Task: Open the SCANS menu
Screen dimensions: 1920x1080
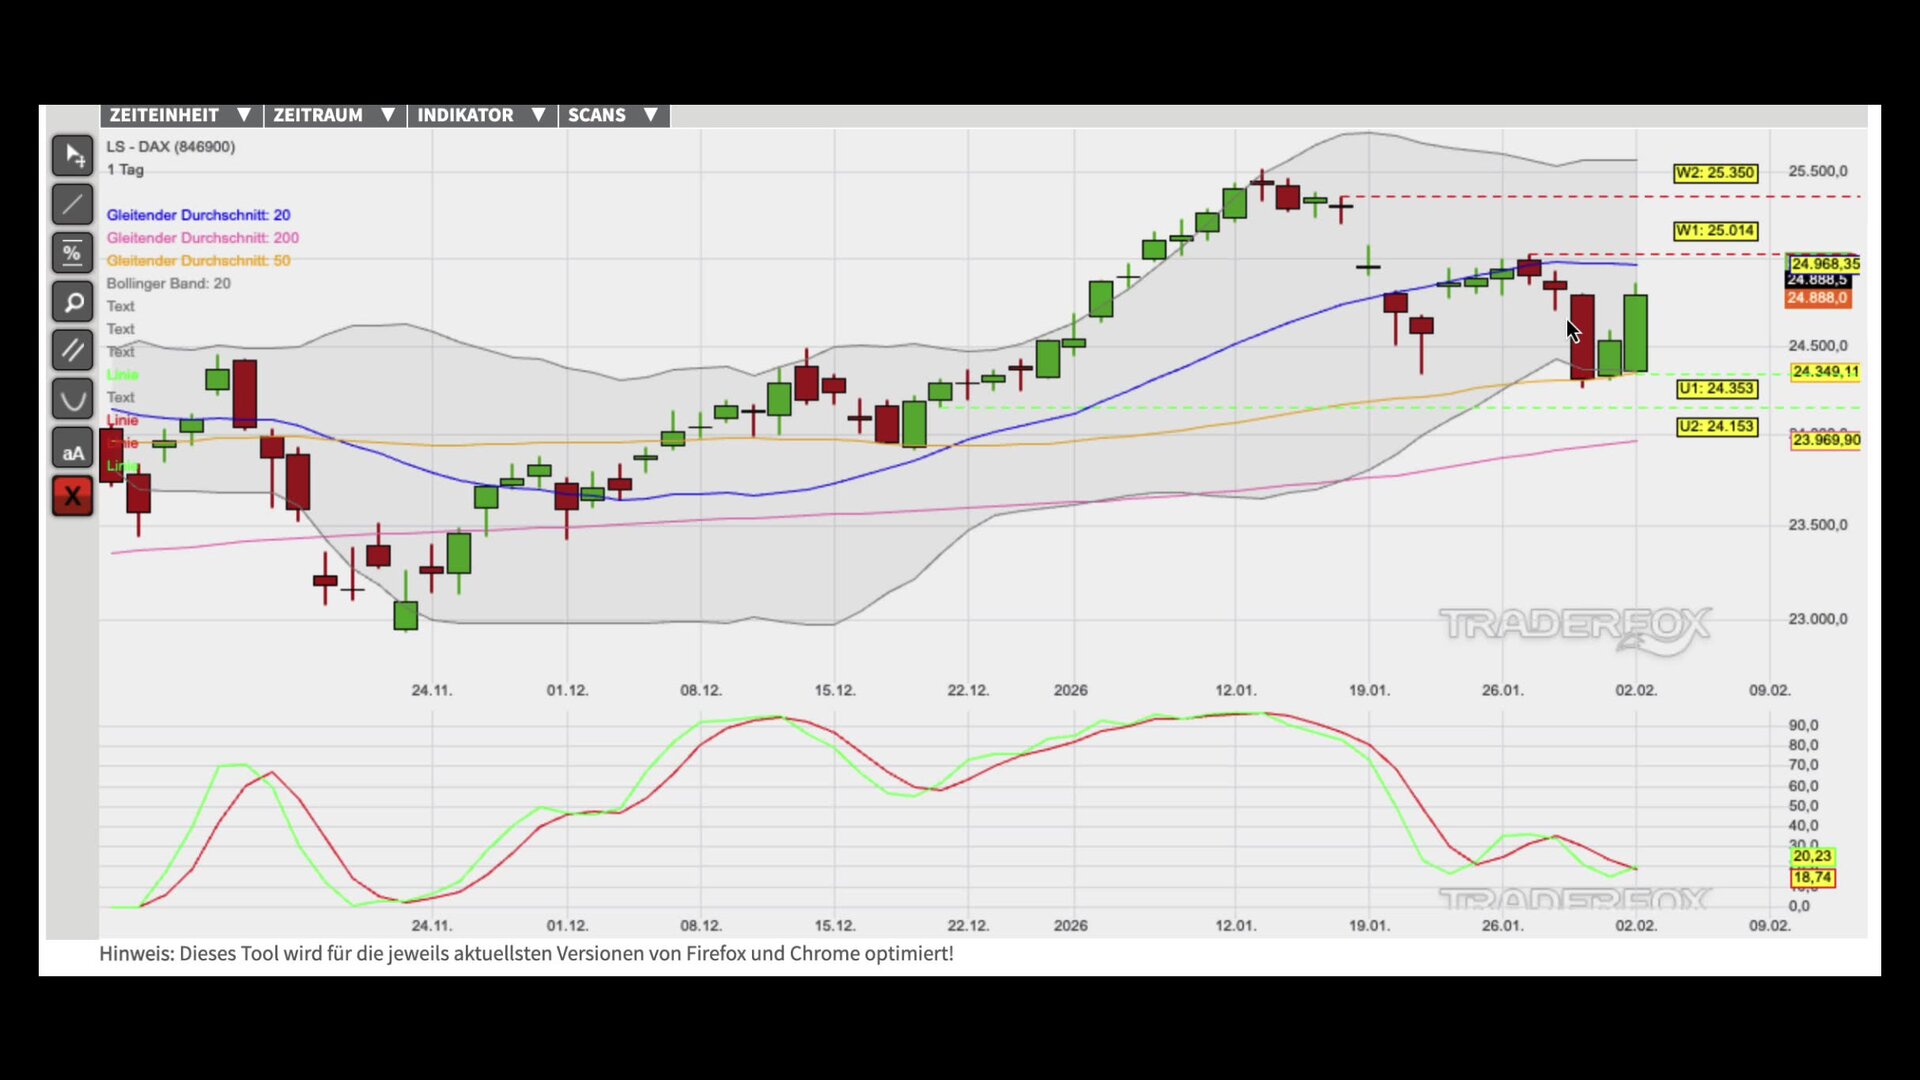Action: (x=612, y=115)
